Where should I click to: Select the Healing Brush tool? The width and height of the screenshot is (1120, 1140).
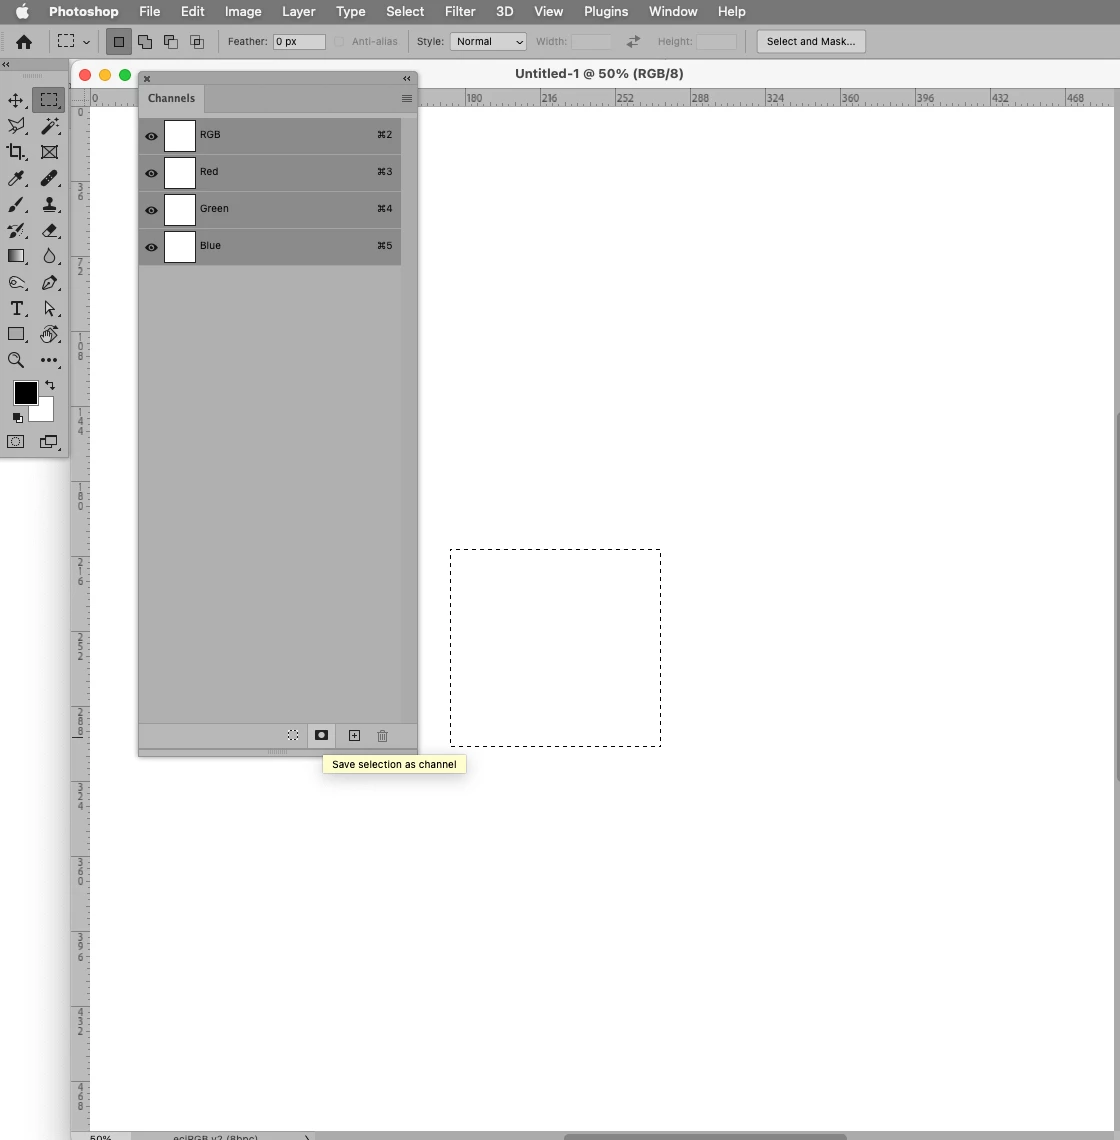(49, 178)
